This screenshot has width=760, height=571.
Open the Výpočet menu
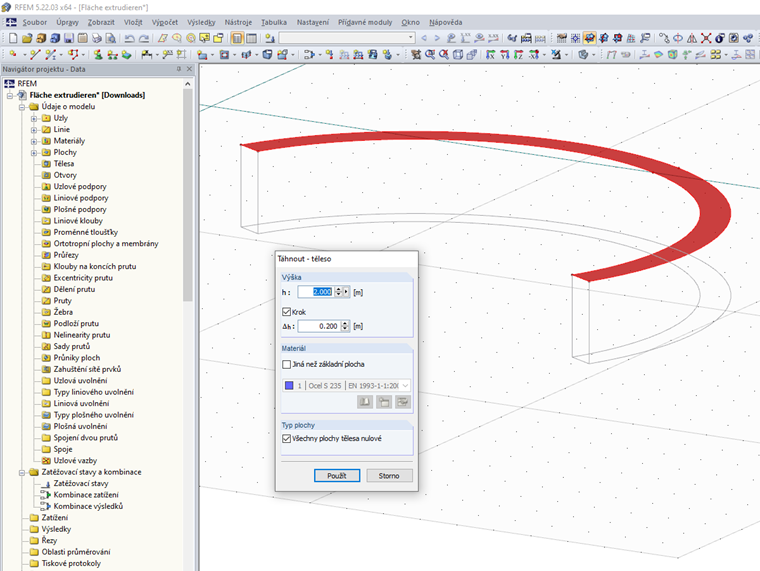click(x=165, y=22)
